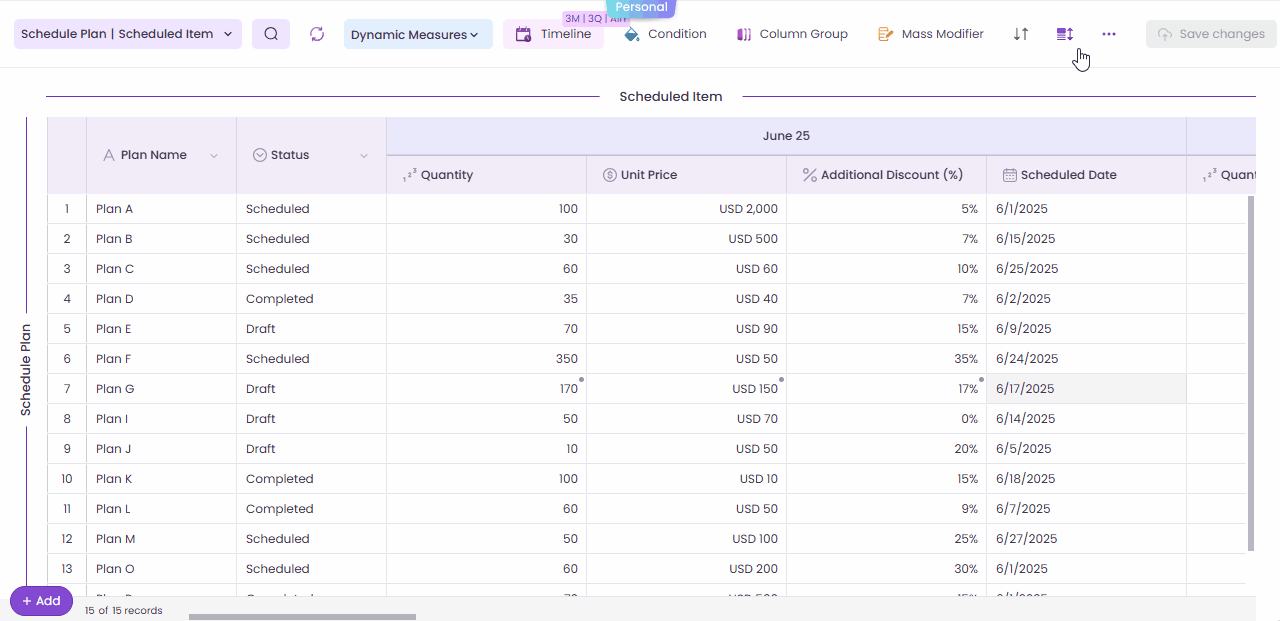Click the sort arrows icon
Screen dimensions: 1280x621
pos(1020,34)
